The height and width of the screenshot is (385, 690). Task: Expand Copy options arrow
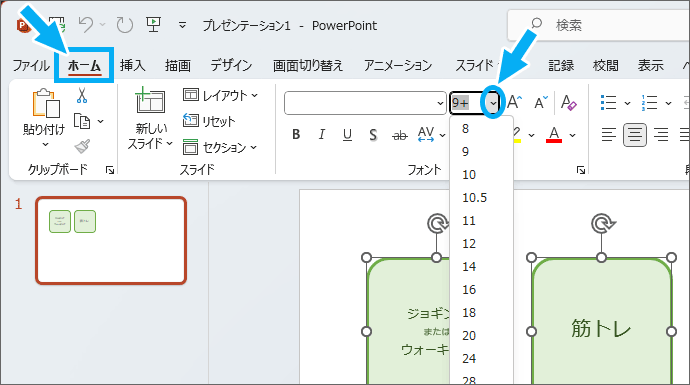tap(101, 121)
